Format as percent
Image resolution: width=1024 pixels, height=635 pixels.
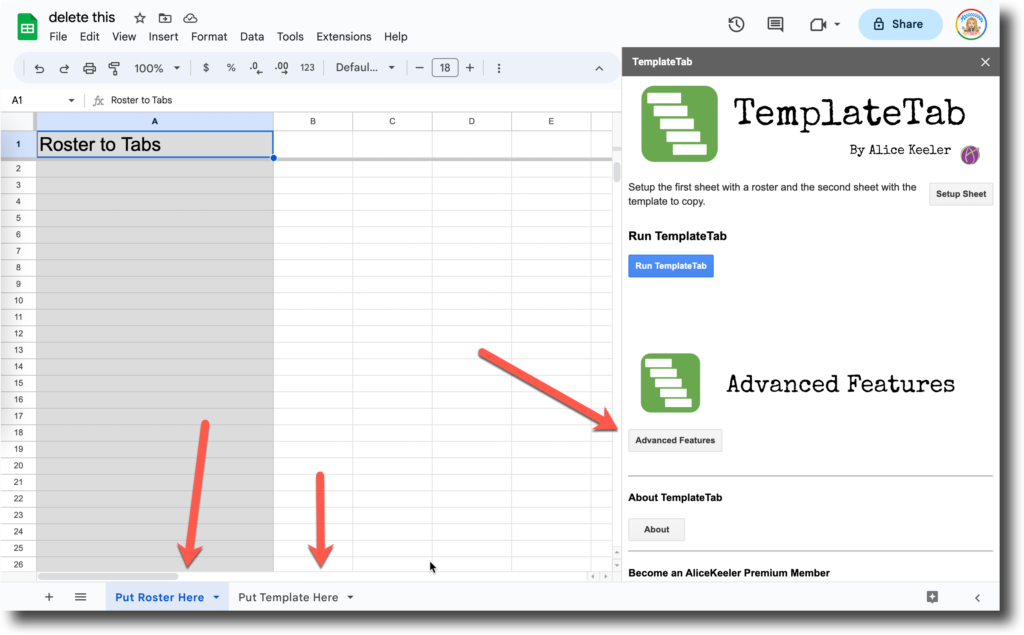point(231,68)
